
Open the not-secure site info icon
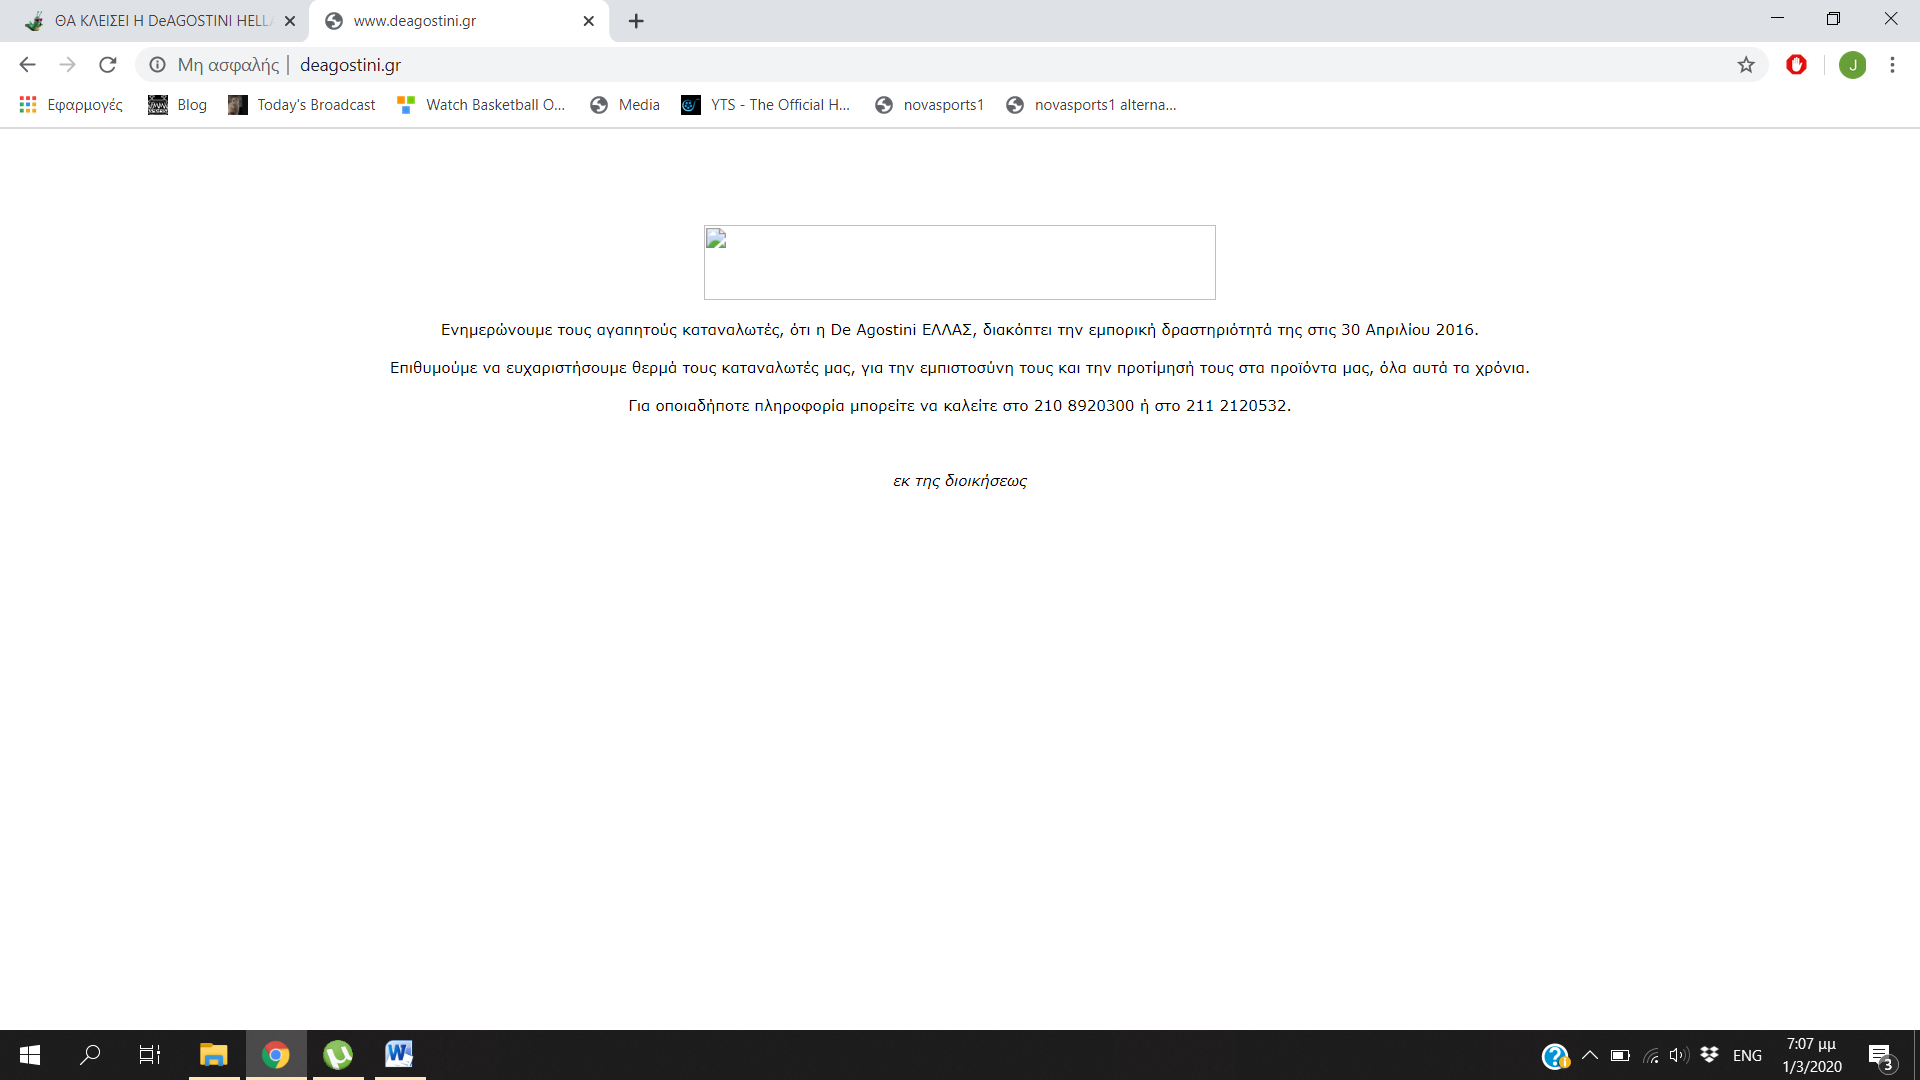[157, 65]
